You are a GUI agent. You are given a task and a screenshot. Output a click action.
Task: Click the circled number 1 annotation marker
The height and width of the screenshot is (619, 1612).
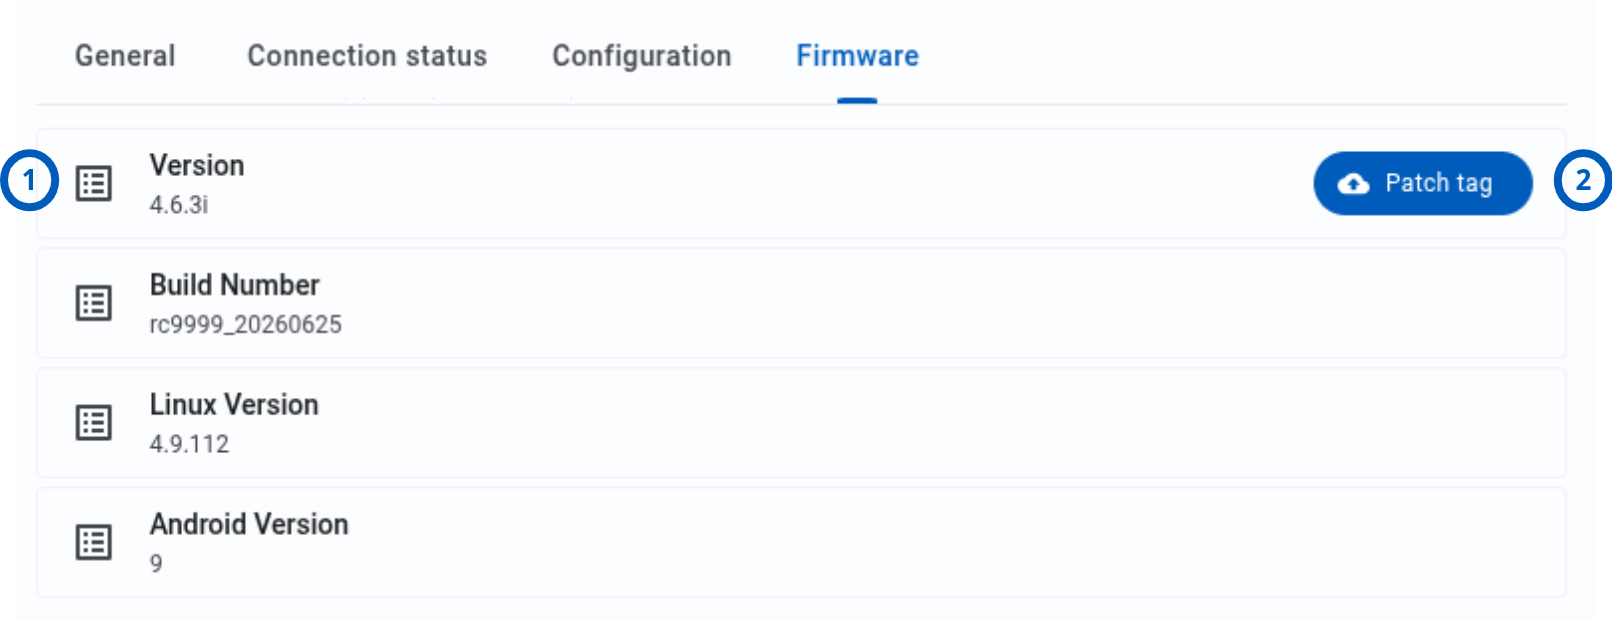click(29, 181)
